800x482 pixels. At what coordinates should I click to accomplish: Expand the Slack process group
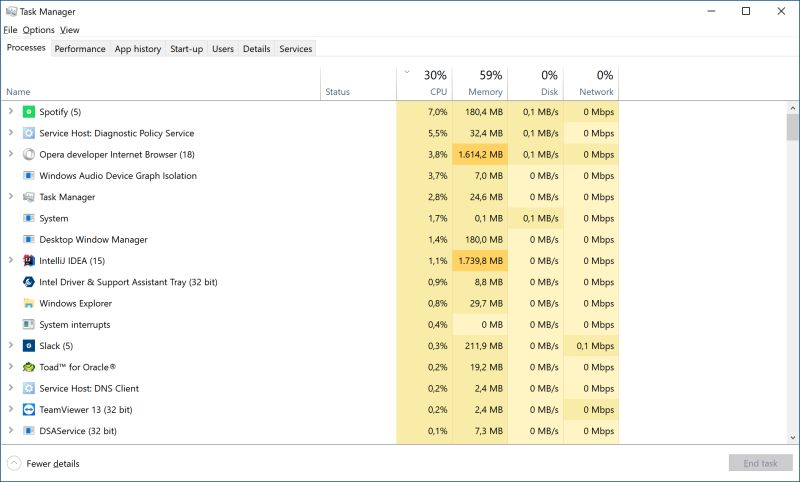coord(11,345)
